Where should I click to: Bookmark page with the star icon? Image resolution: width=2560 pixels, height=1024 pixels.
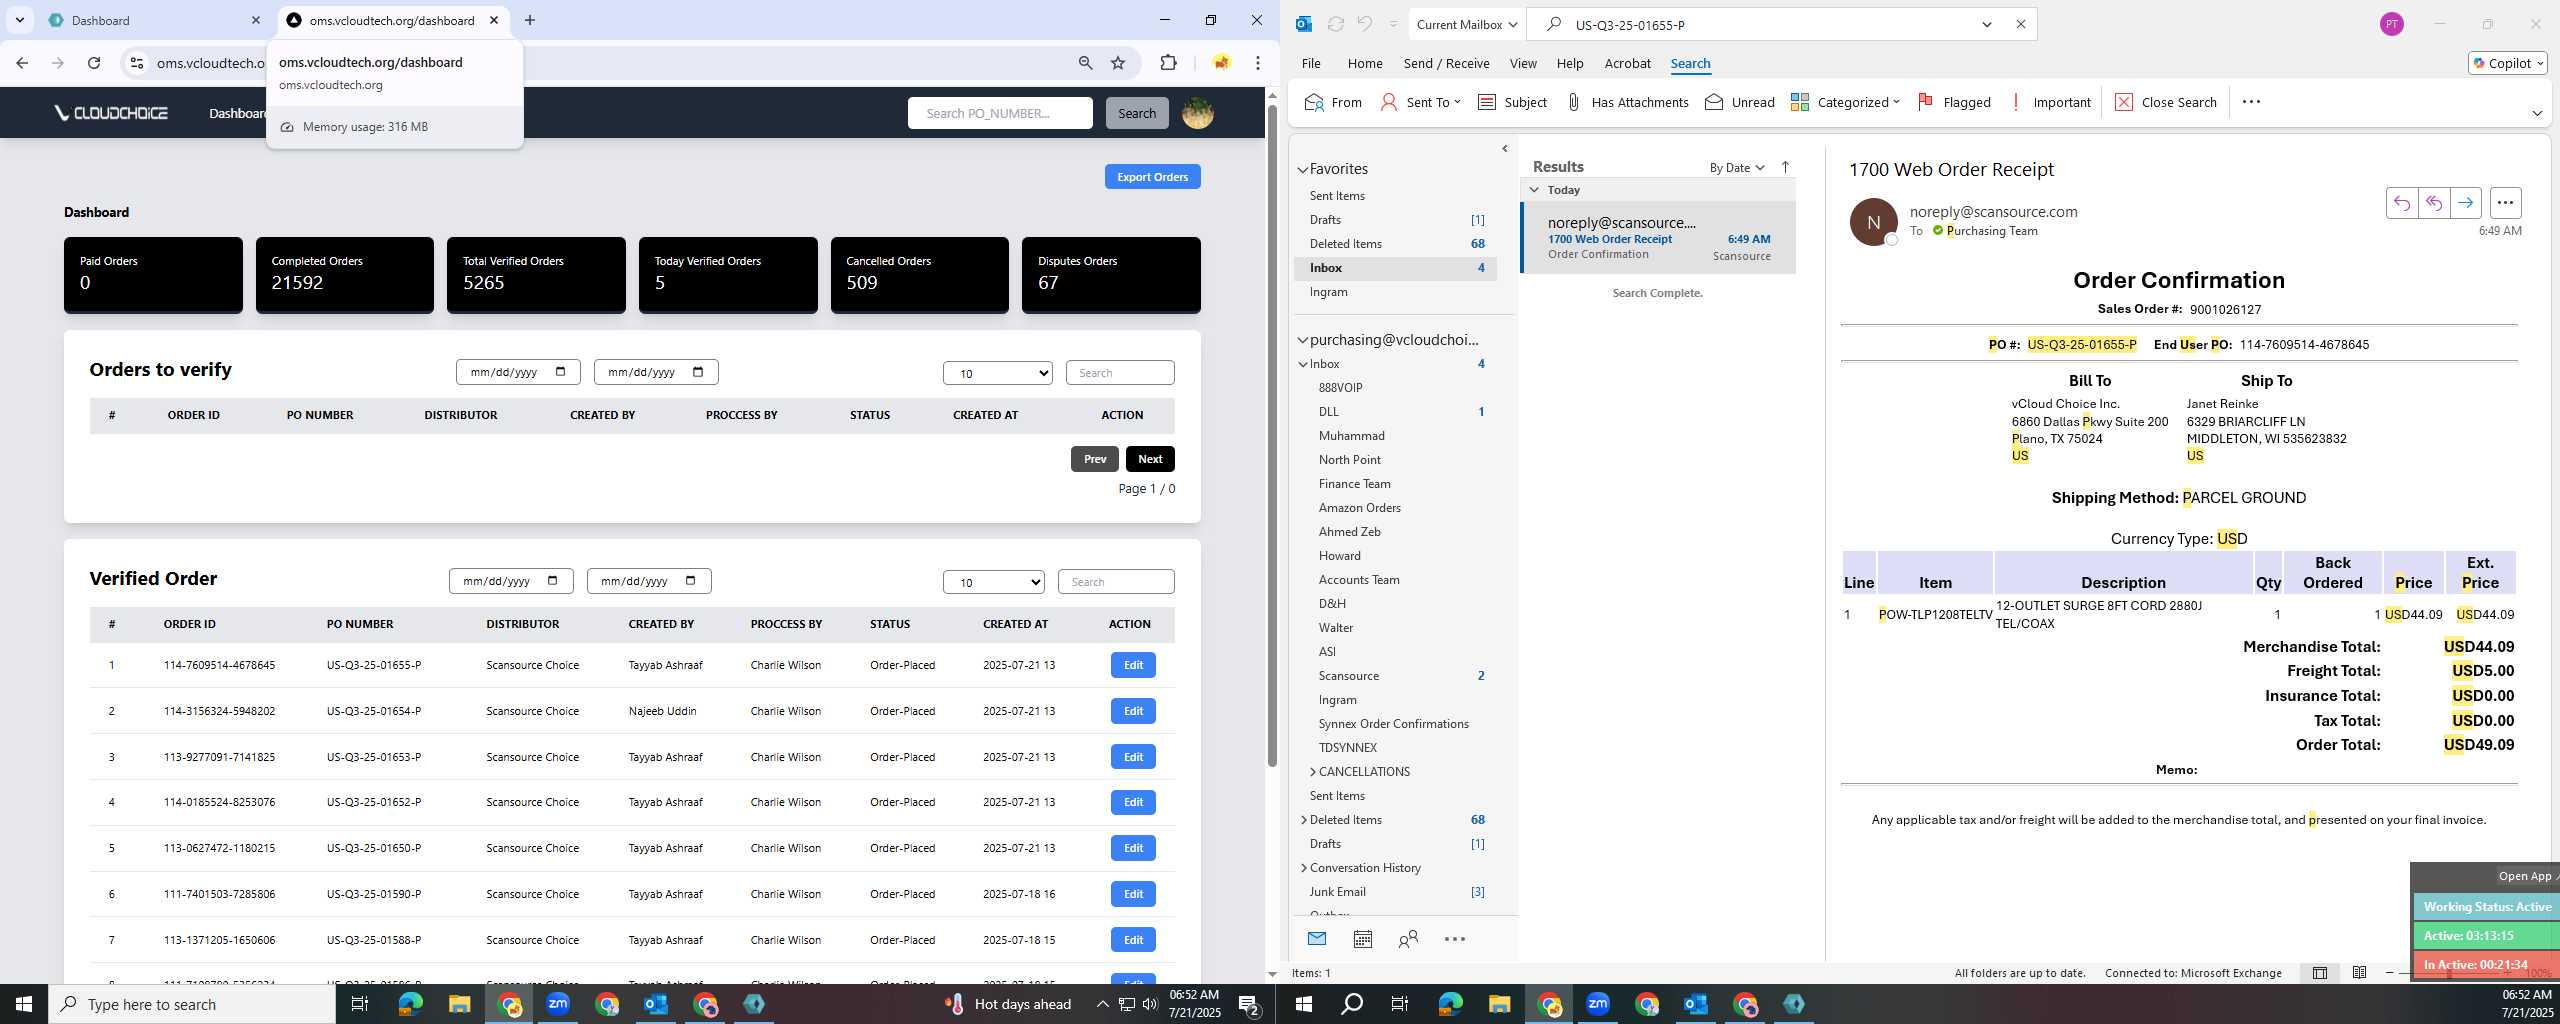pos(1118,63)
